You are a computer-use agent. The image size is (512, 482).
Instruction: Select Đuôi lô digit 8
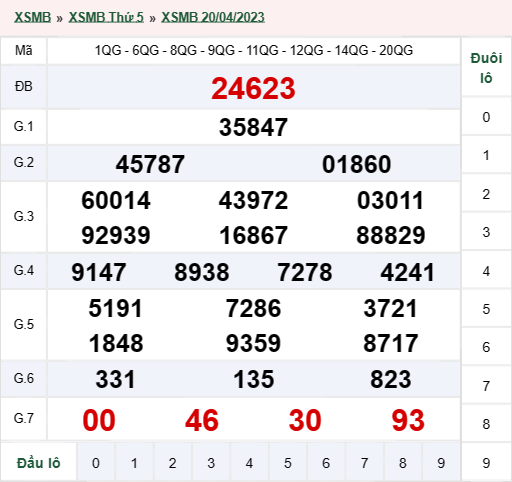pos(486,424)
